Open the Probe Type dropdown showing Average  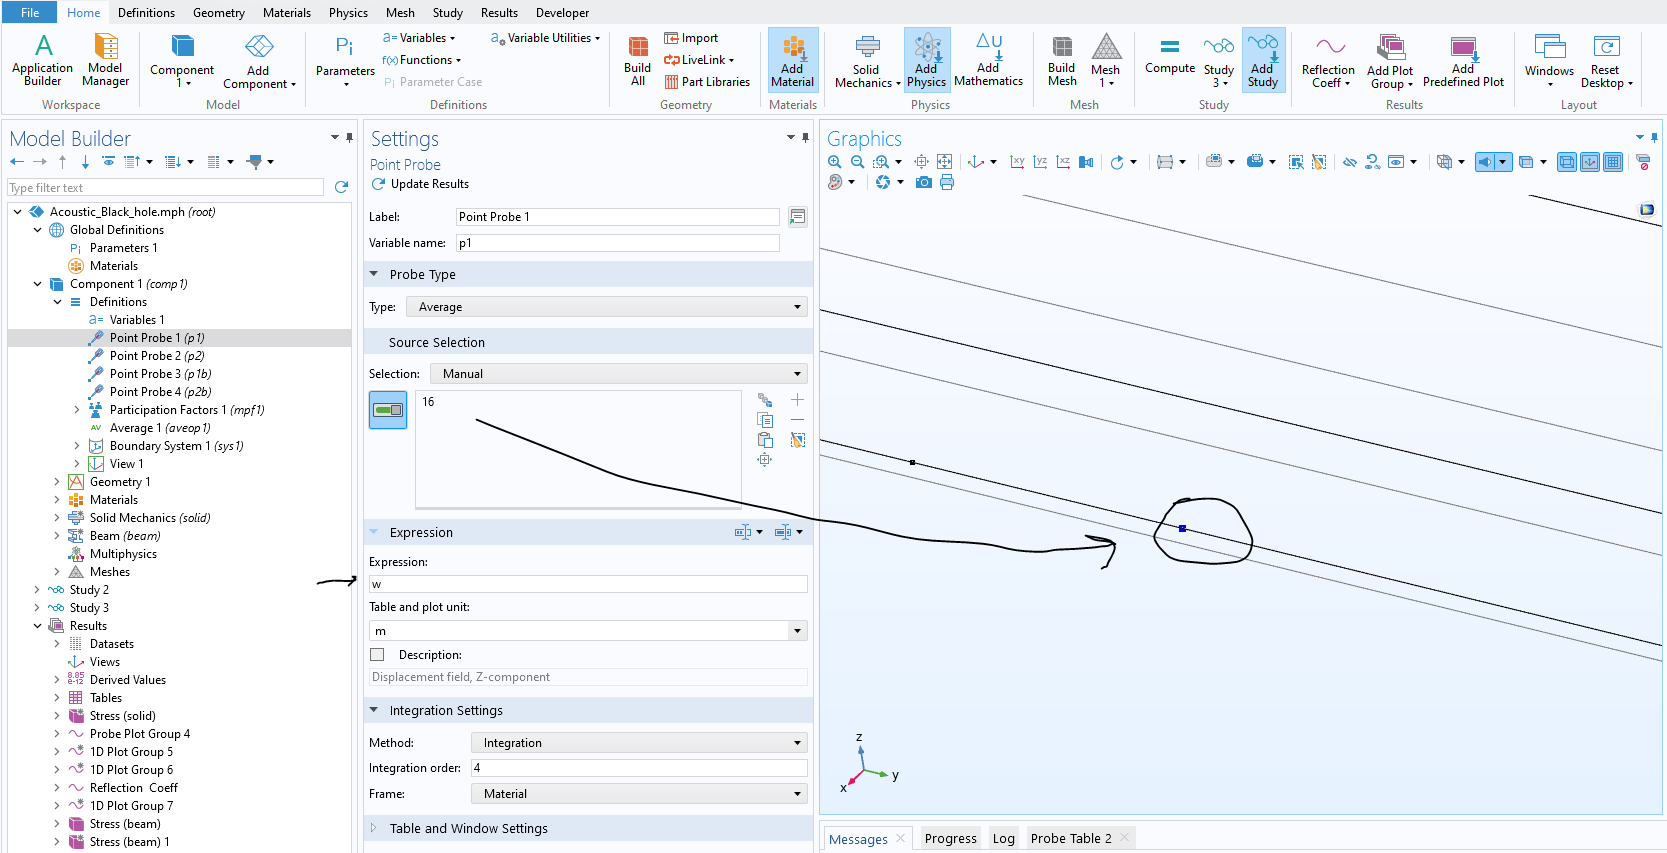coord(609,307)
